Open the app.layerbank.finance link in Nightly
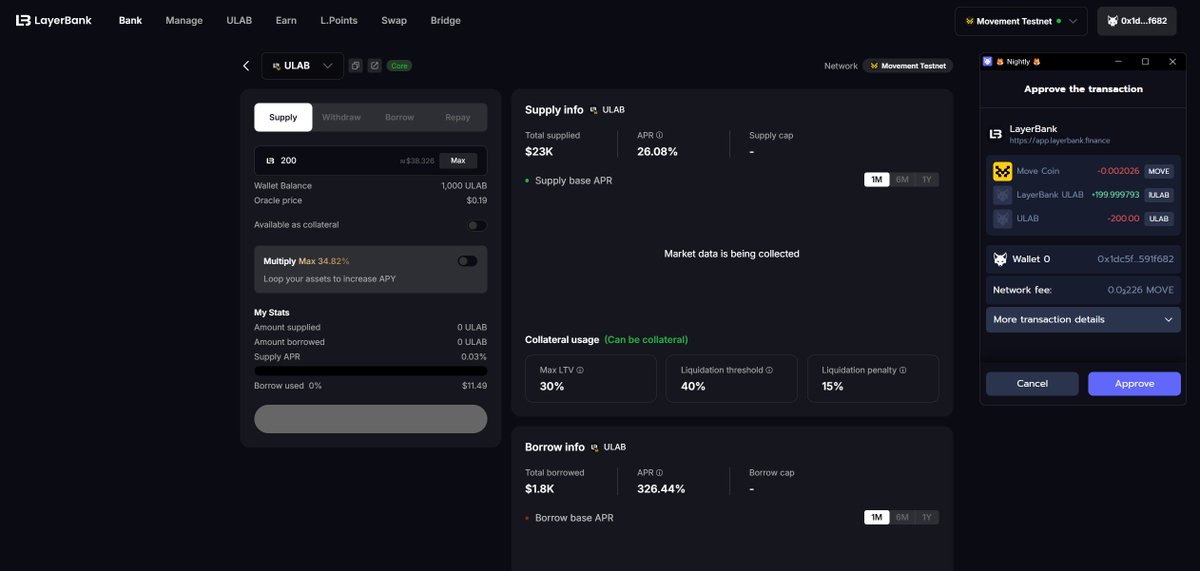This screenshot has height=571, width=1200. (1059, 141)
